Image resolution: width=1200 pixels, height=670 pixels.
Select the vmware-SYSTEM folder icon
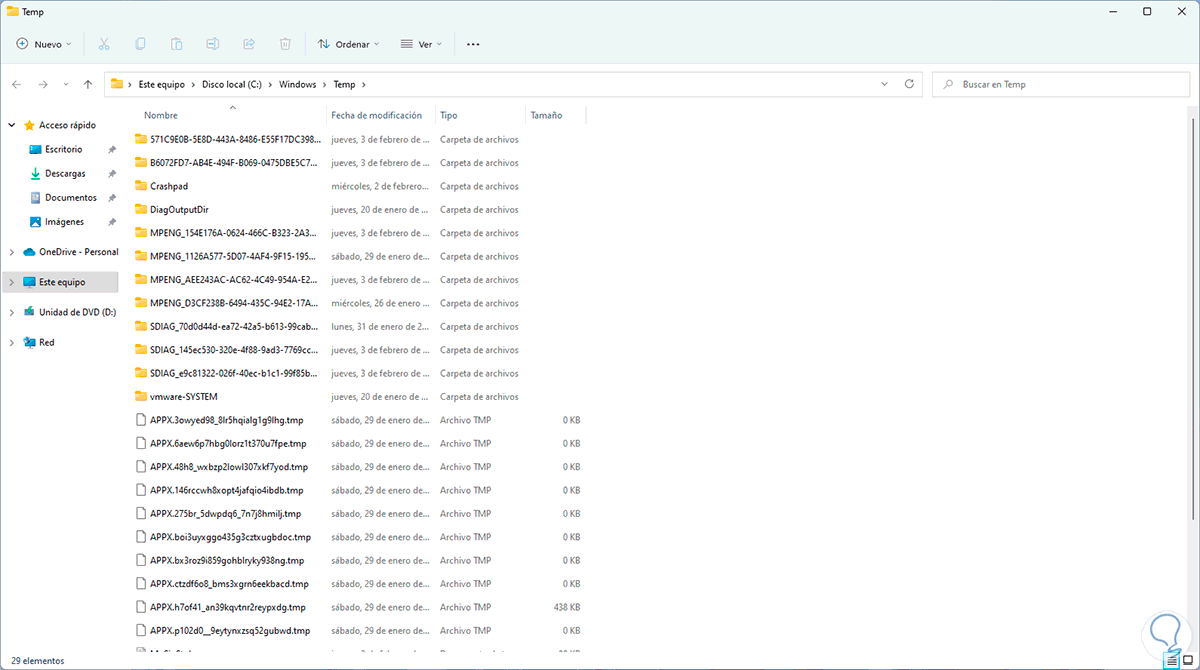[x=141, y=397]
